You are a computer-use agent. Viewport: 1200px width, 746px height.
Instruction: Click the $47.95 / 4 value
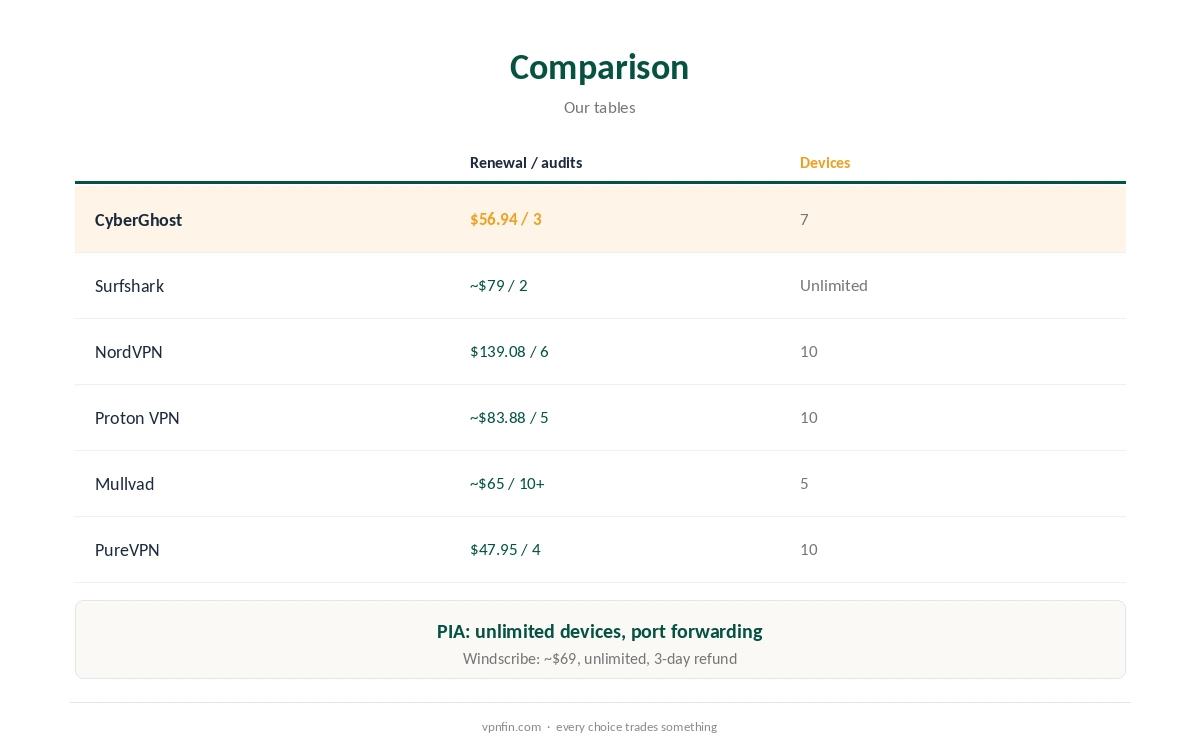[x=505, y=549]
